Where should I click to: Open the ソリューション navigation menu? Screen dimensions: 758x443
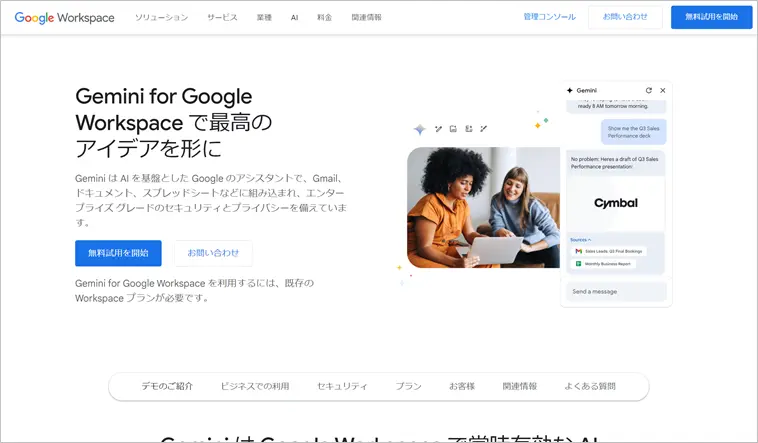[x=161, y=17]
